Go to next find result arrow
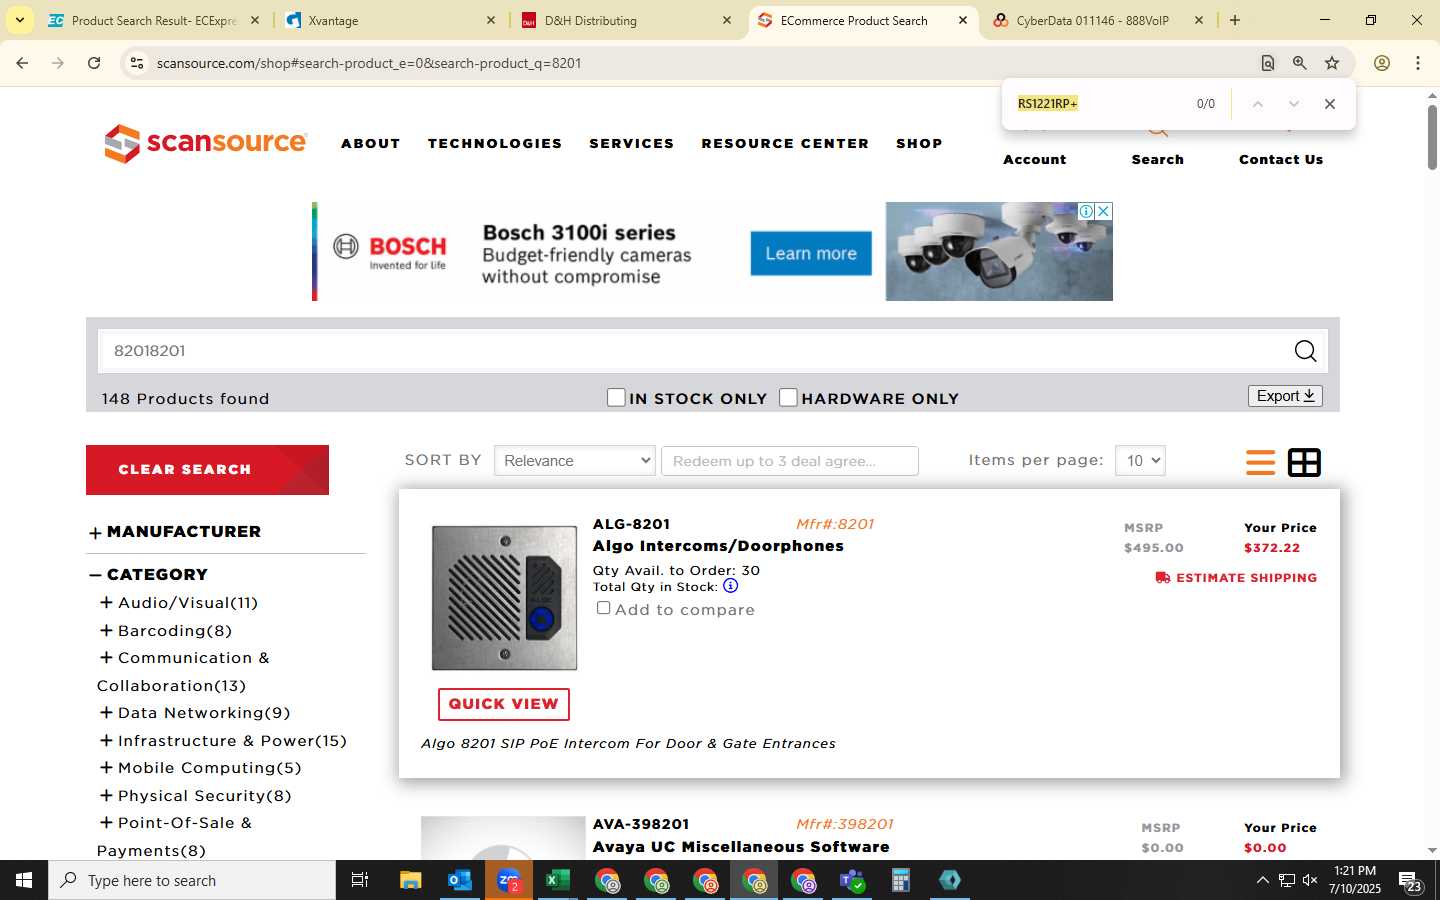Viewport: 1440px width, 900px height. coord(1293,104)
